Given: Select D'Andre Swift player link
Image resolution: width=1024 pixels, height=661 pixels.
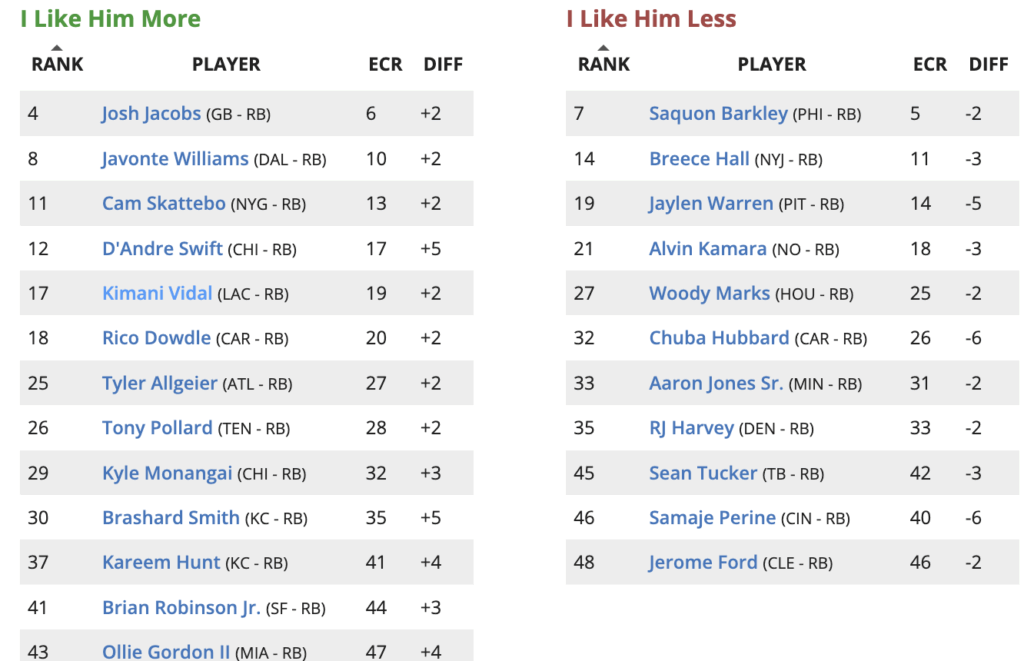Looking at the screenshot, I should tap(162, 249).
